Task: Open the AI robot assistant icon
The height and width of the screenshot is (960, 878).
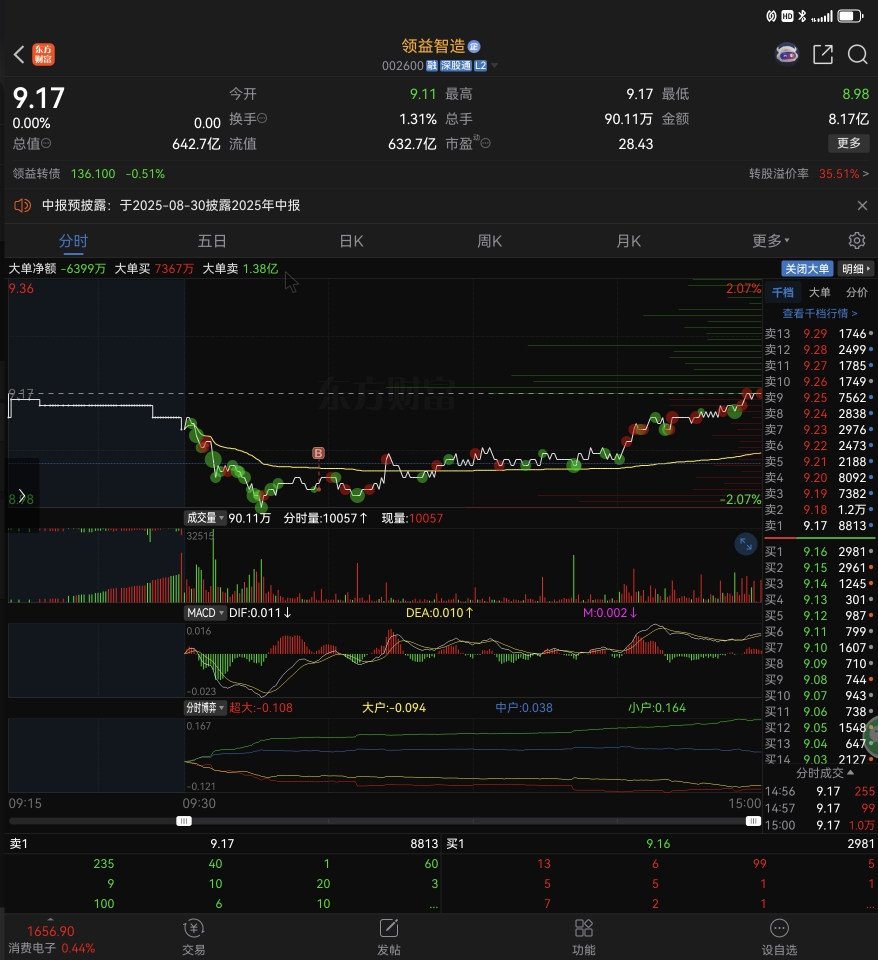Action: (x=787, y=54)
